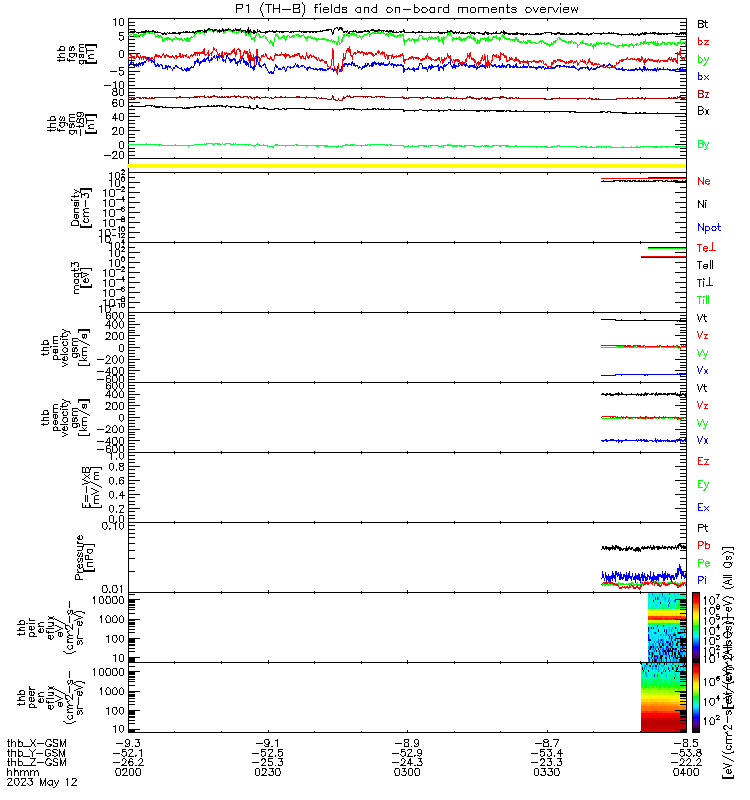Click the black "Tell" temperature legend
Image resolution: width=750 pixels, height=800 pixels.
[705, 265]
